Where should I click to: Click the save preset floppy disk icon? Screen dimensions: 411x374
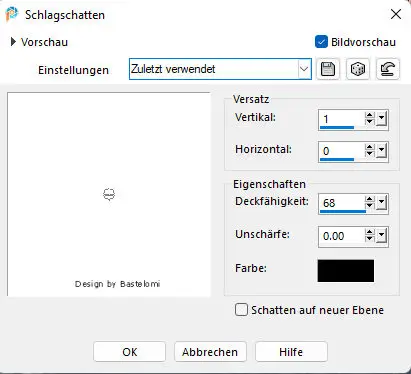pos(328,69)
